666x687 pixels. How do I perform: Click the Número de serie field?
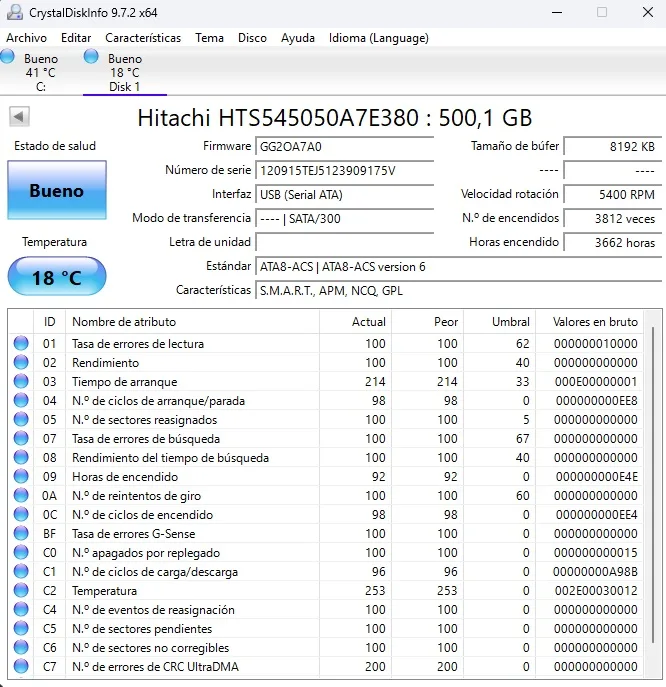pos(345,170)
